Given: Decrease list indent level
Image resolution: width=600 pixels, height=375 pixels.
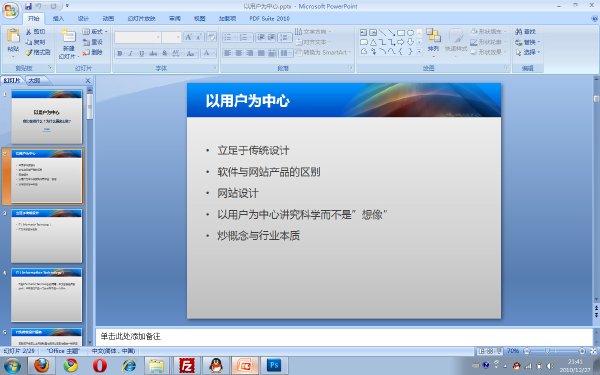Looking at the screenshot, I should [x=261, y=37].
